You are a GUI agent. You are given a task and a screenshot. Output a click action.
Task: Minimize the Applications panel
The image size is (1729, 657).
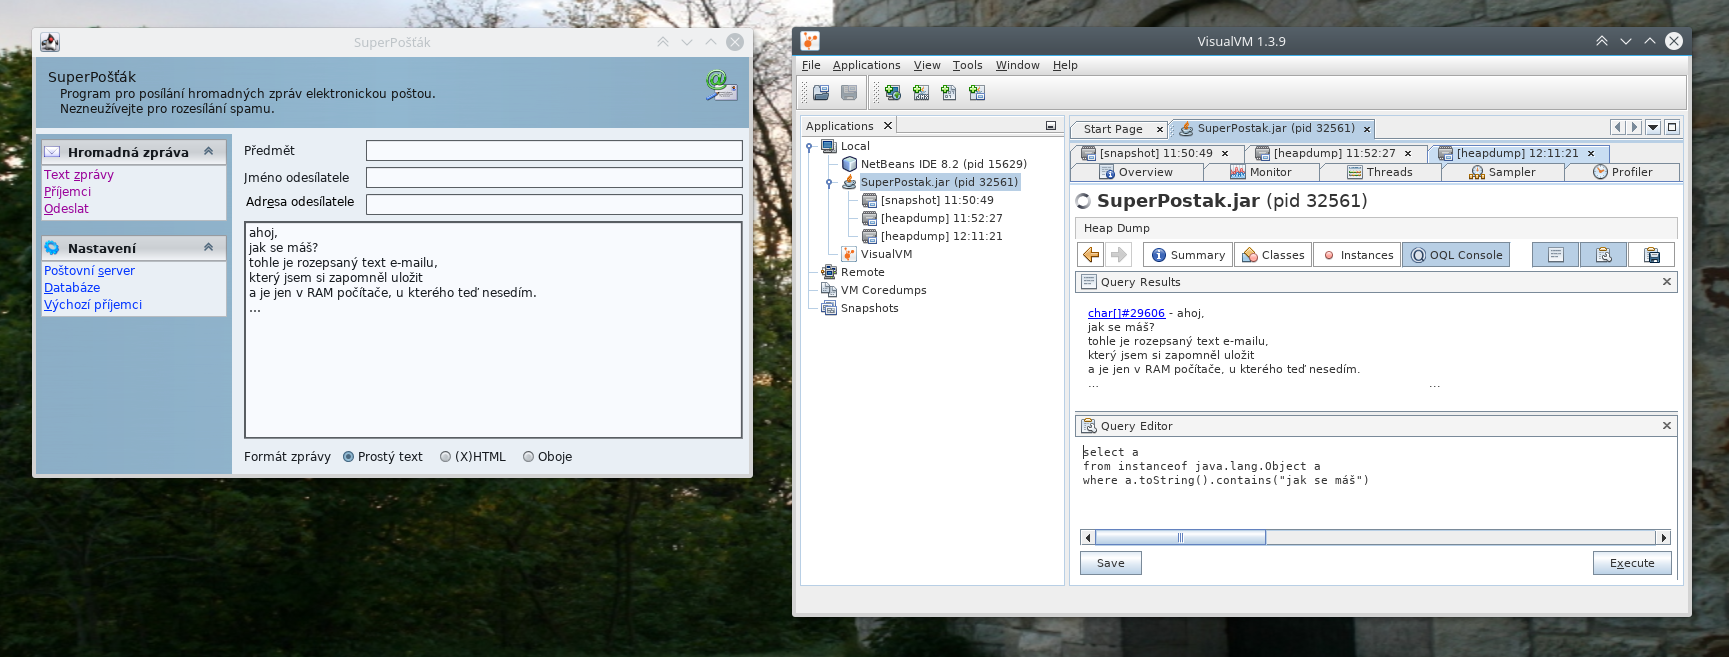point(1051,126)
